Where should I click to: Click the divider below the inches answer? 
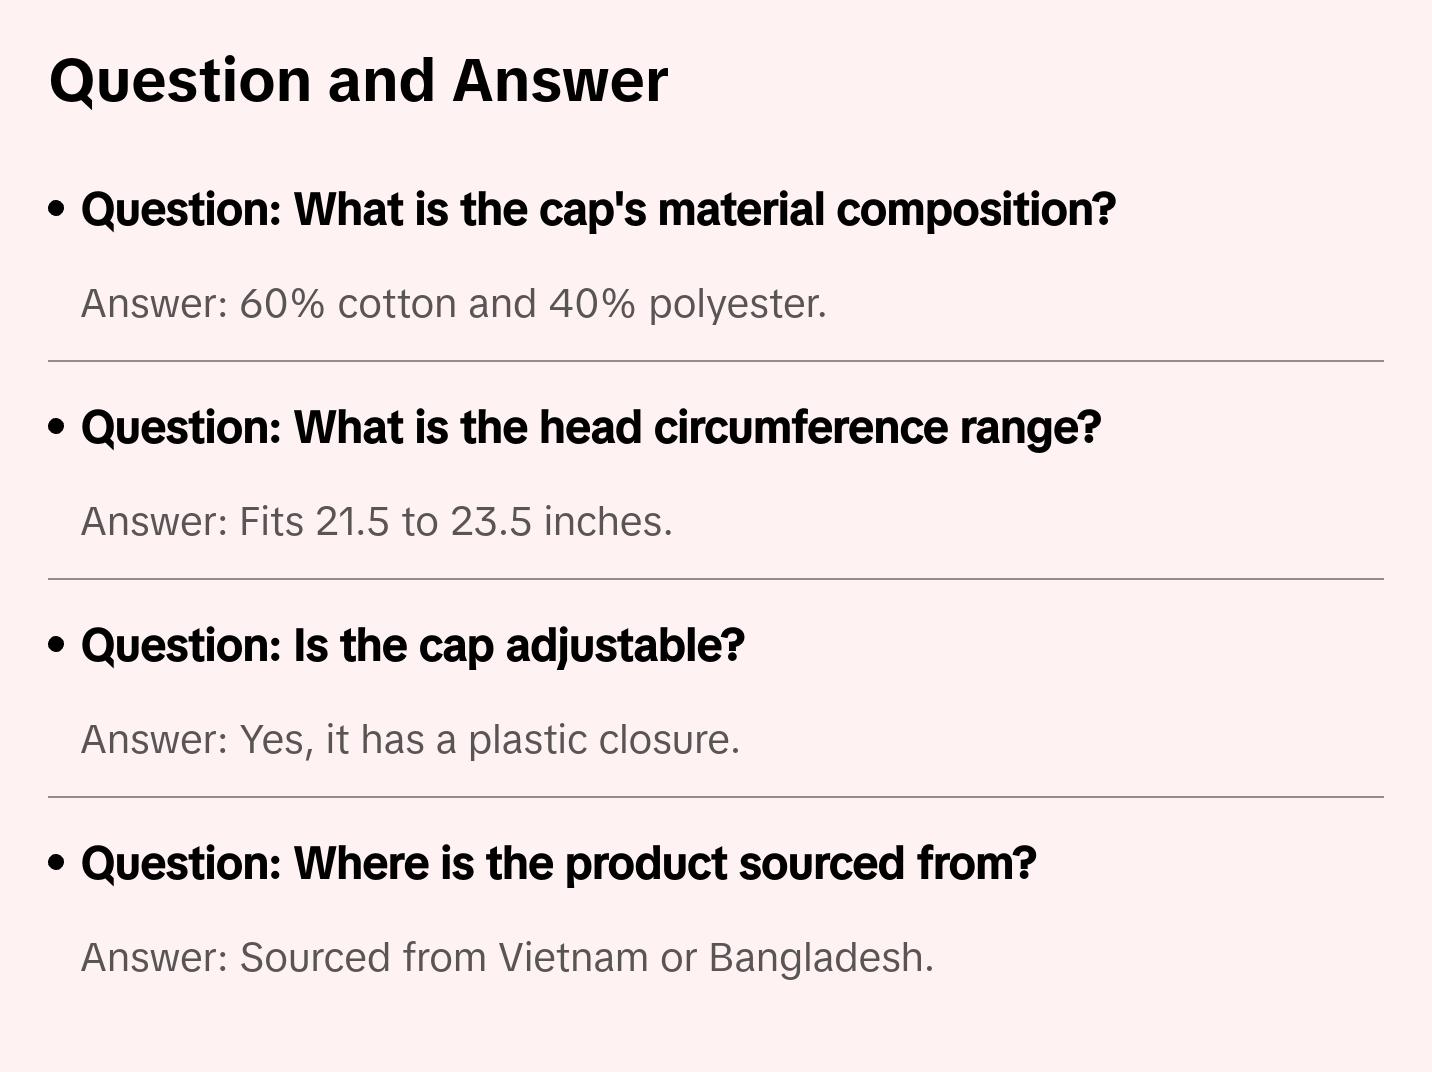pos(716,579)
